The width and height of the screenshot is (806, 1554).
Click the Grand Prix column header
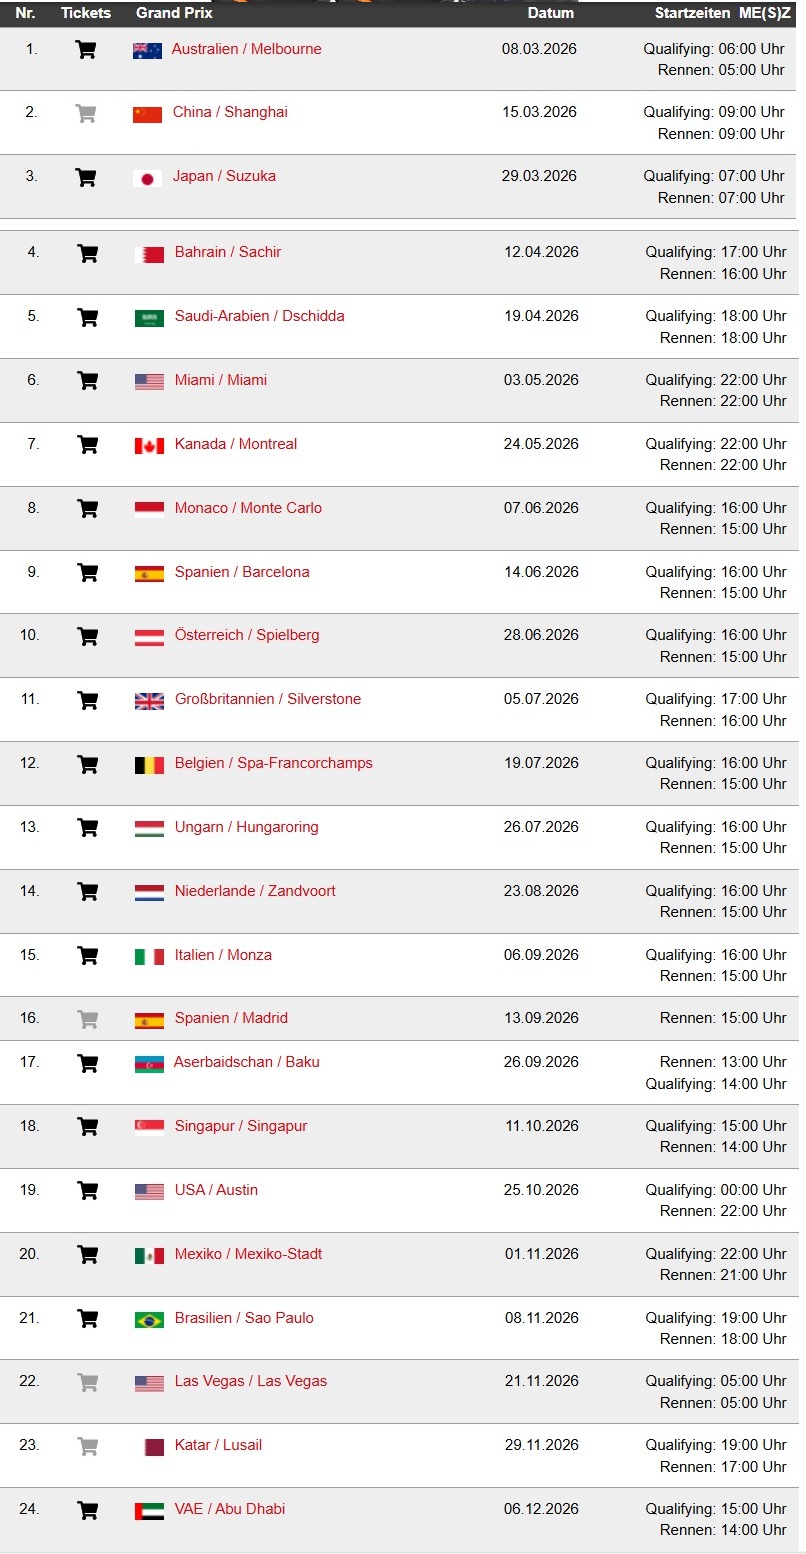coord(174,13)
